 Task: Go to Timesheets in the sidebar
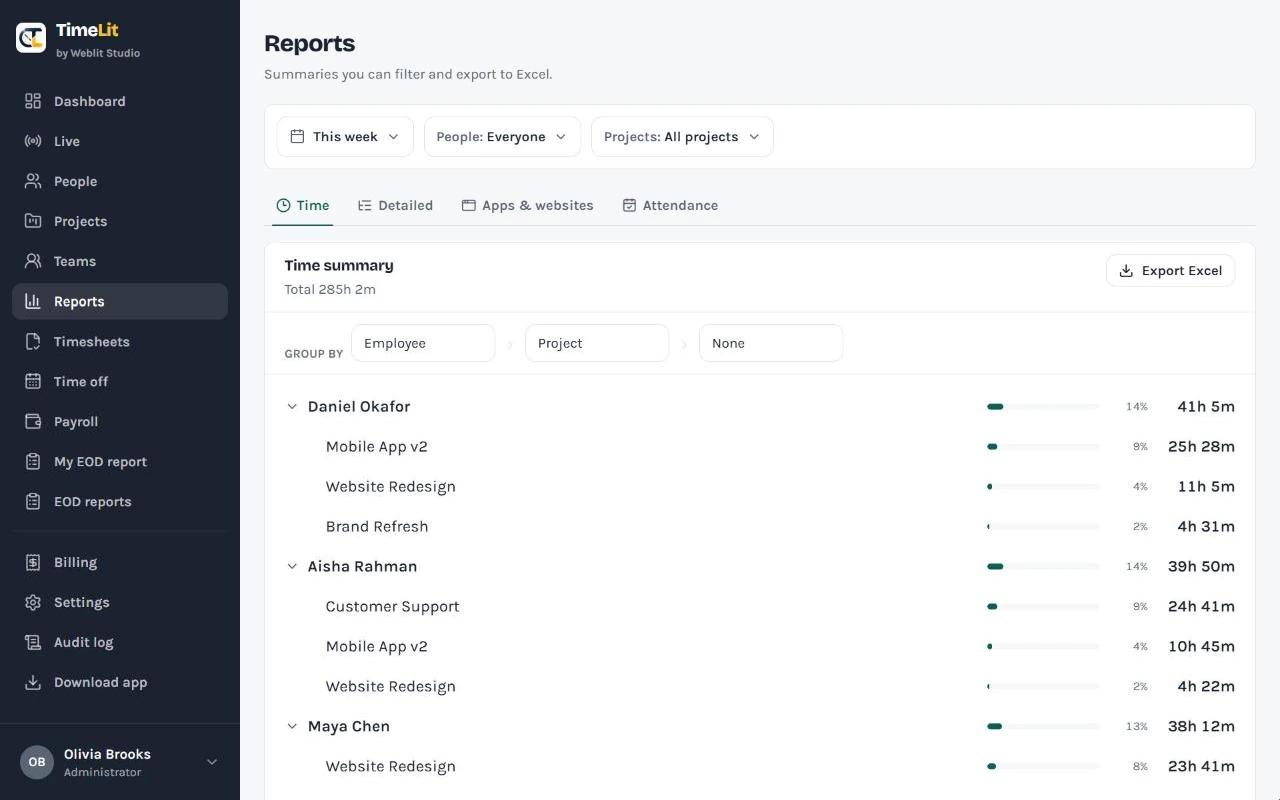pos(120,341)
